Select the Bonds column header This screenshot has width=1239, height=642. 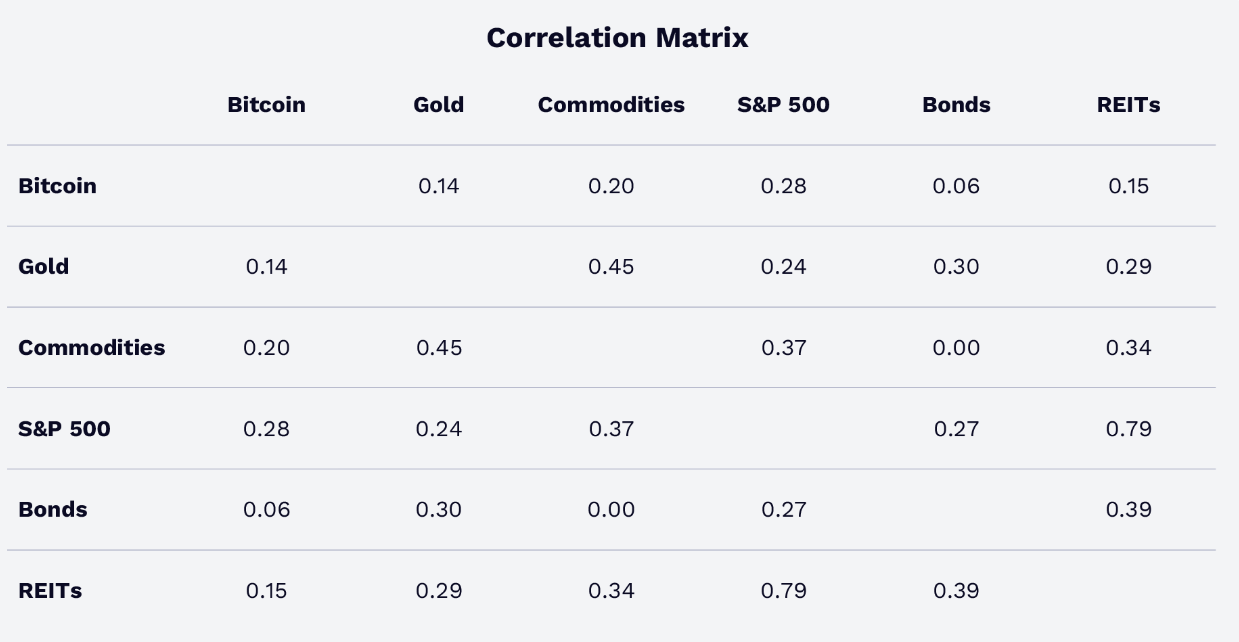tap(956, 105)
